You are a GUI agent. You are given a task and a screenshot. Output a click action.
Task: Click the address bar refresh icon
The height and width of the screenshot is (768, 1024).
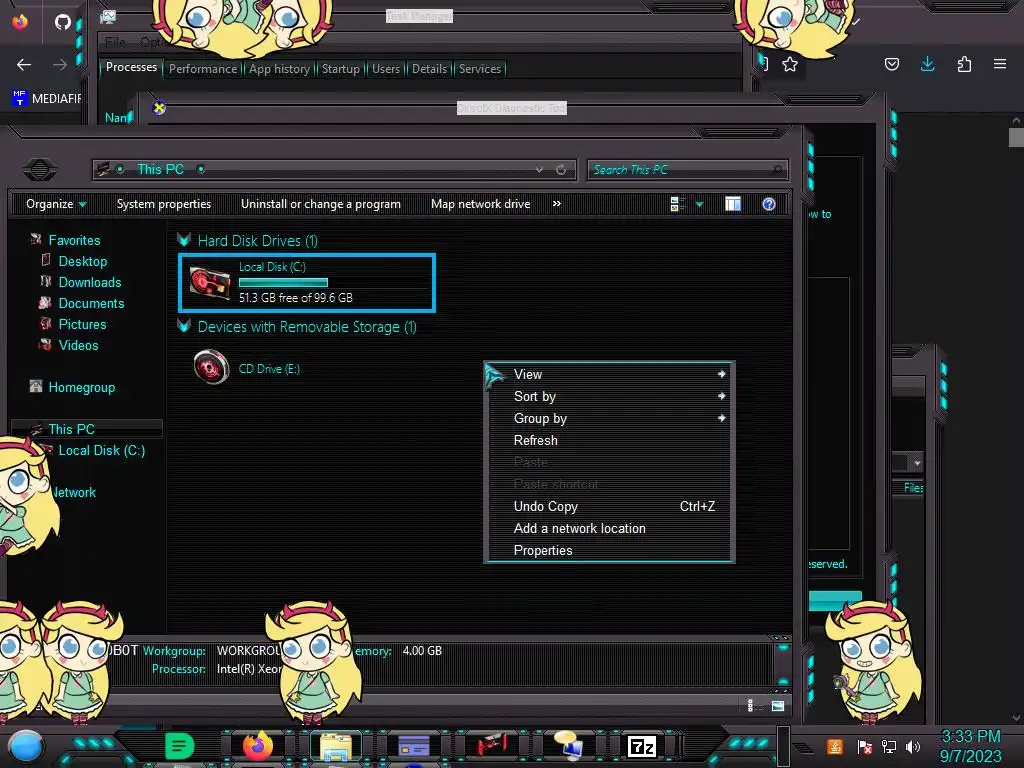(x=561, y=170)
